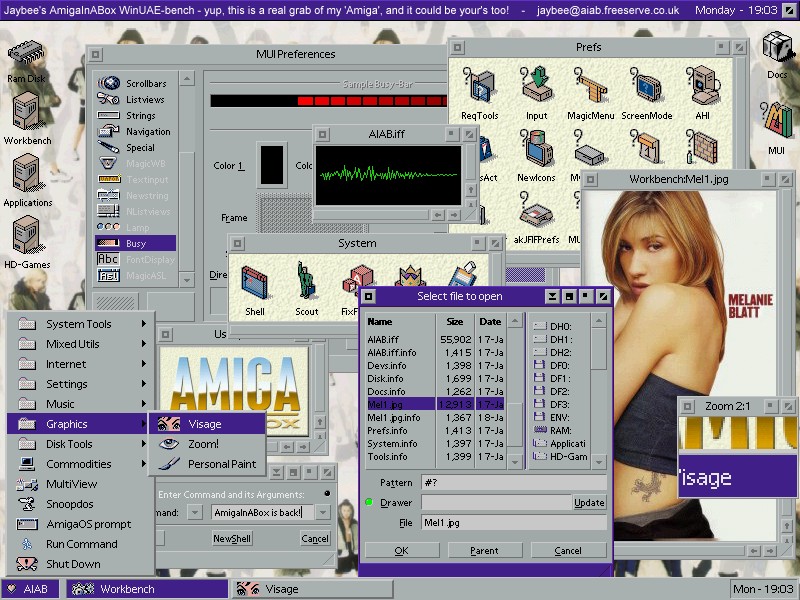Select Personal Paint from the Graphics submenu

(221, 464)
